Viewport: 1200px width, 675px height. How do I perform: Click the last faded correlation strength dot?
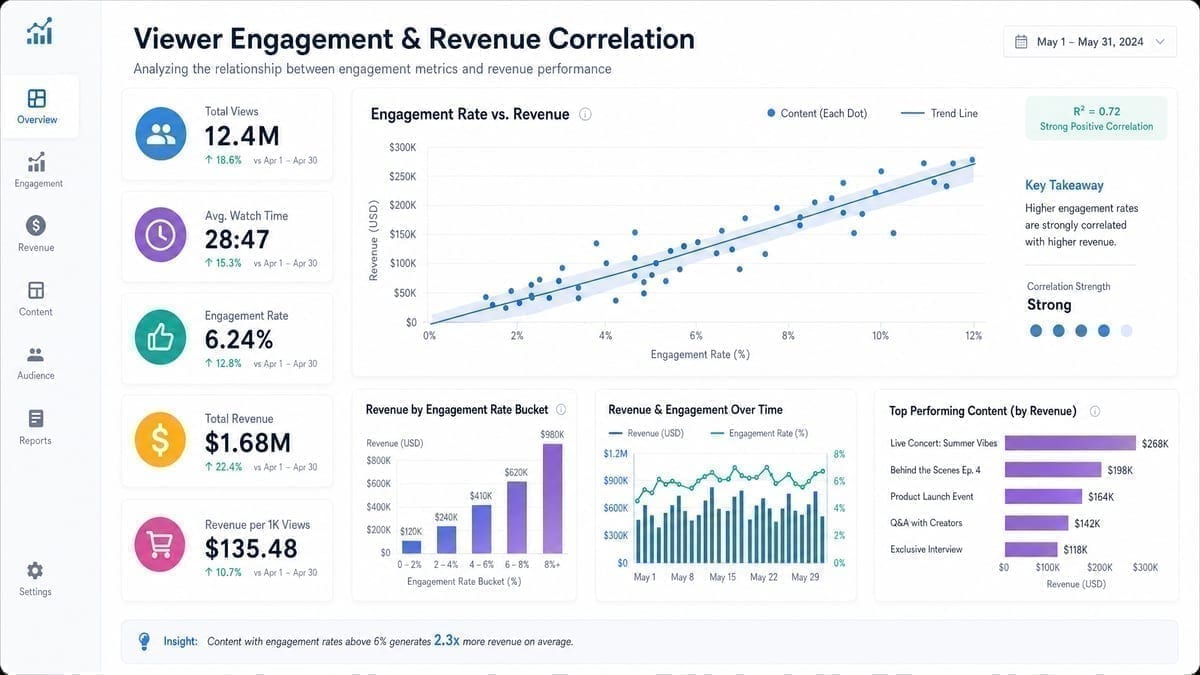click(1126, 331)
